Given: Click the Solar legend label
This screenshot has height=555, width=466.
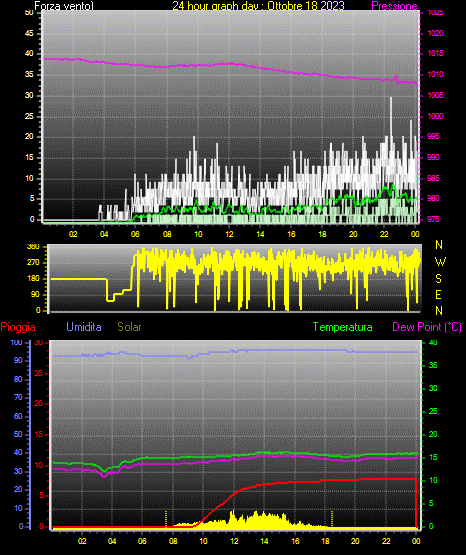Looking at the screenshot, I should coord(129,327).
